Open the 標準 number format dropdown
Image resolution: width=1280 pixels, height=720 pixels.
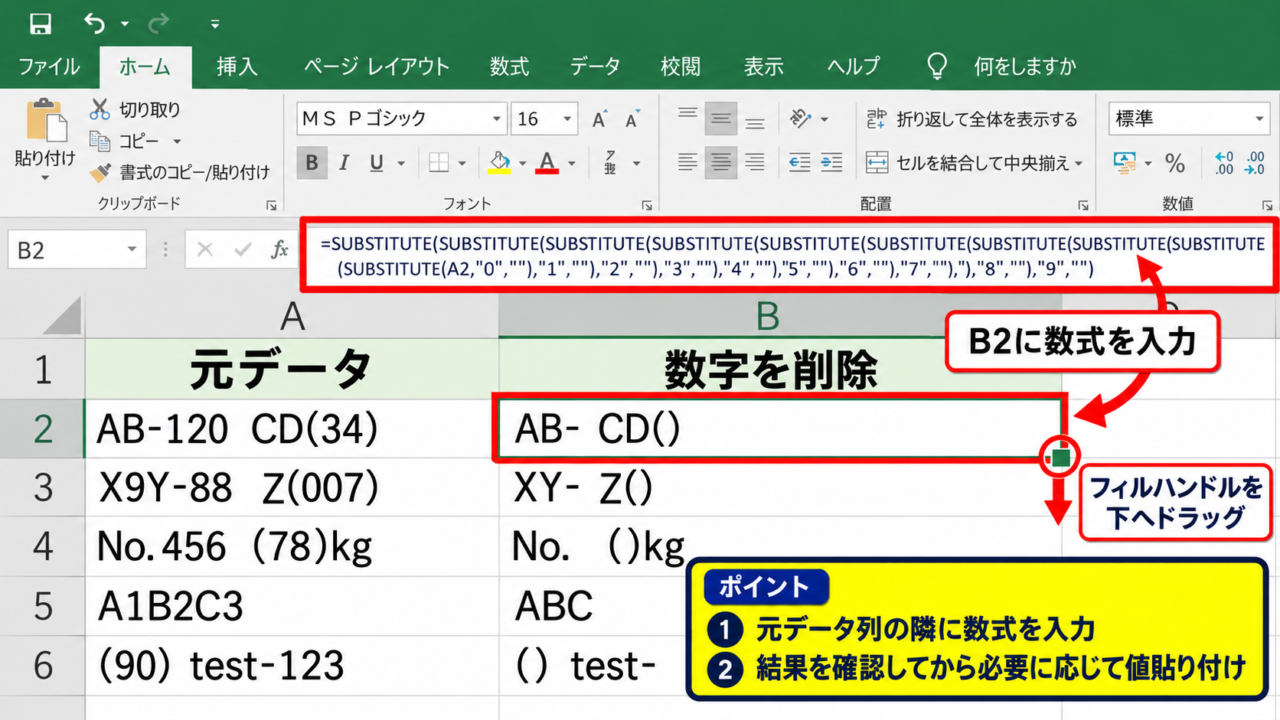coord(1259,120)
